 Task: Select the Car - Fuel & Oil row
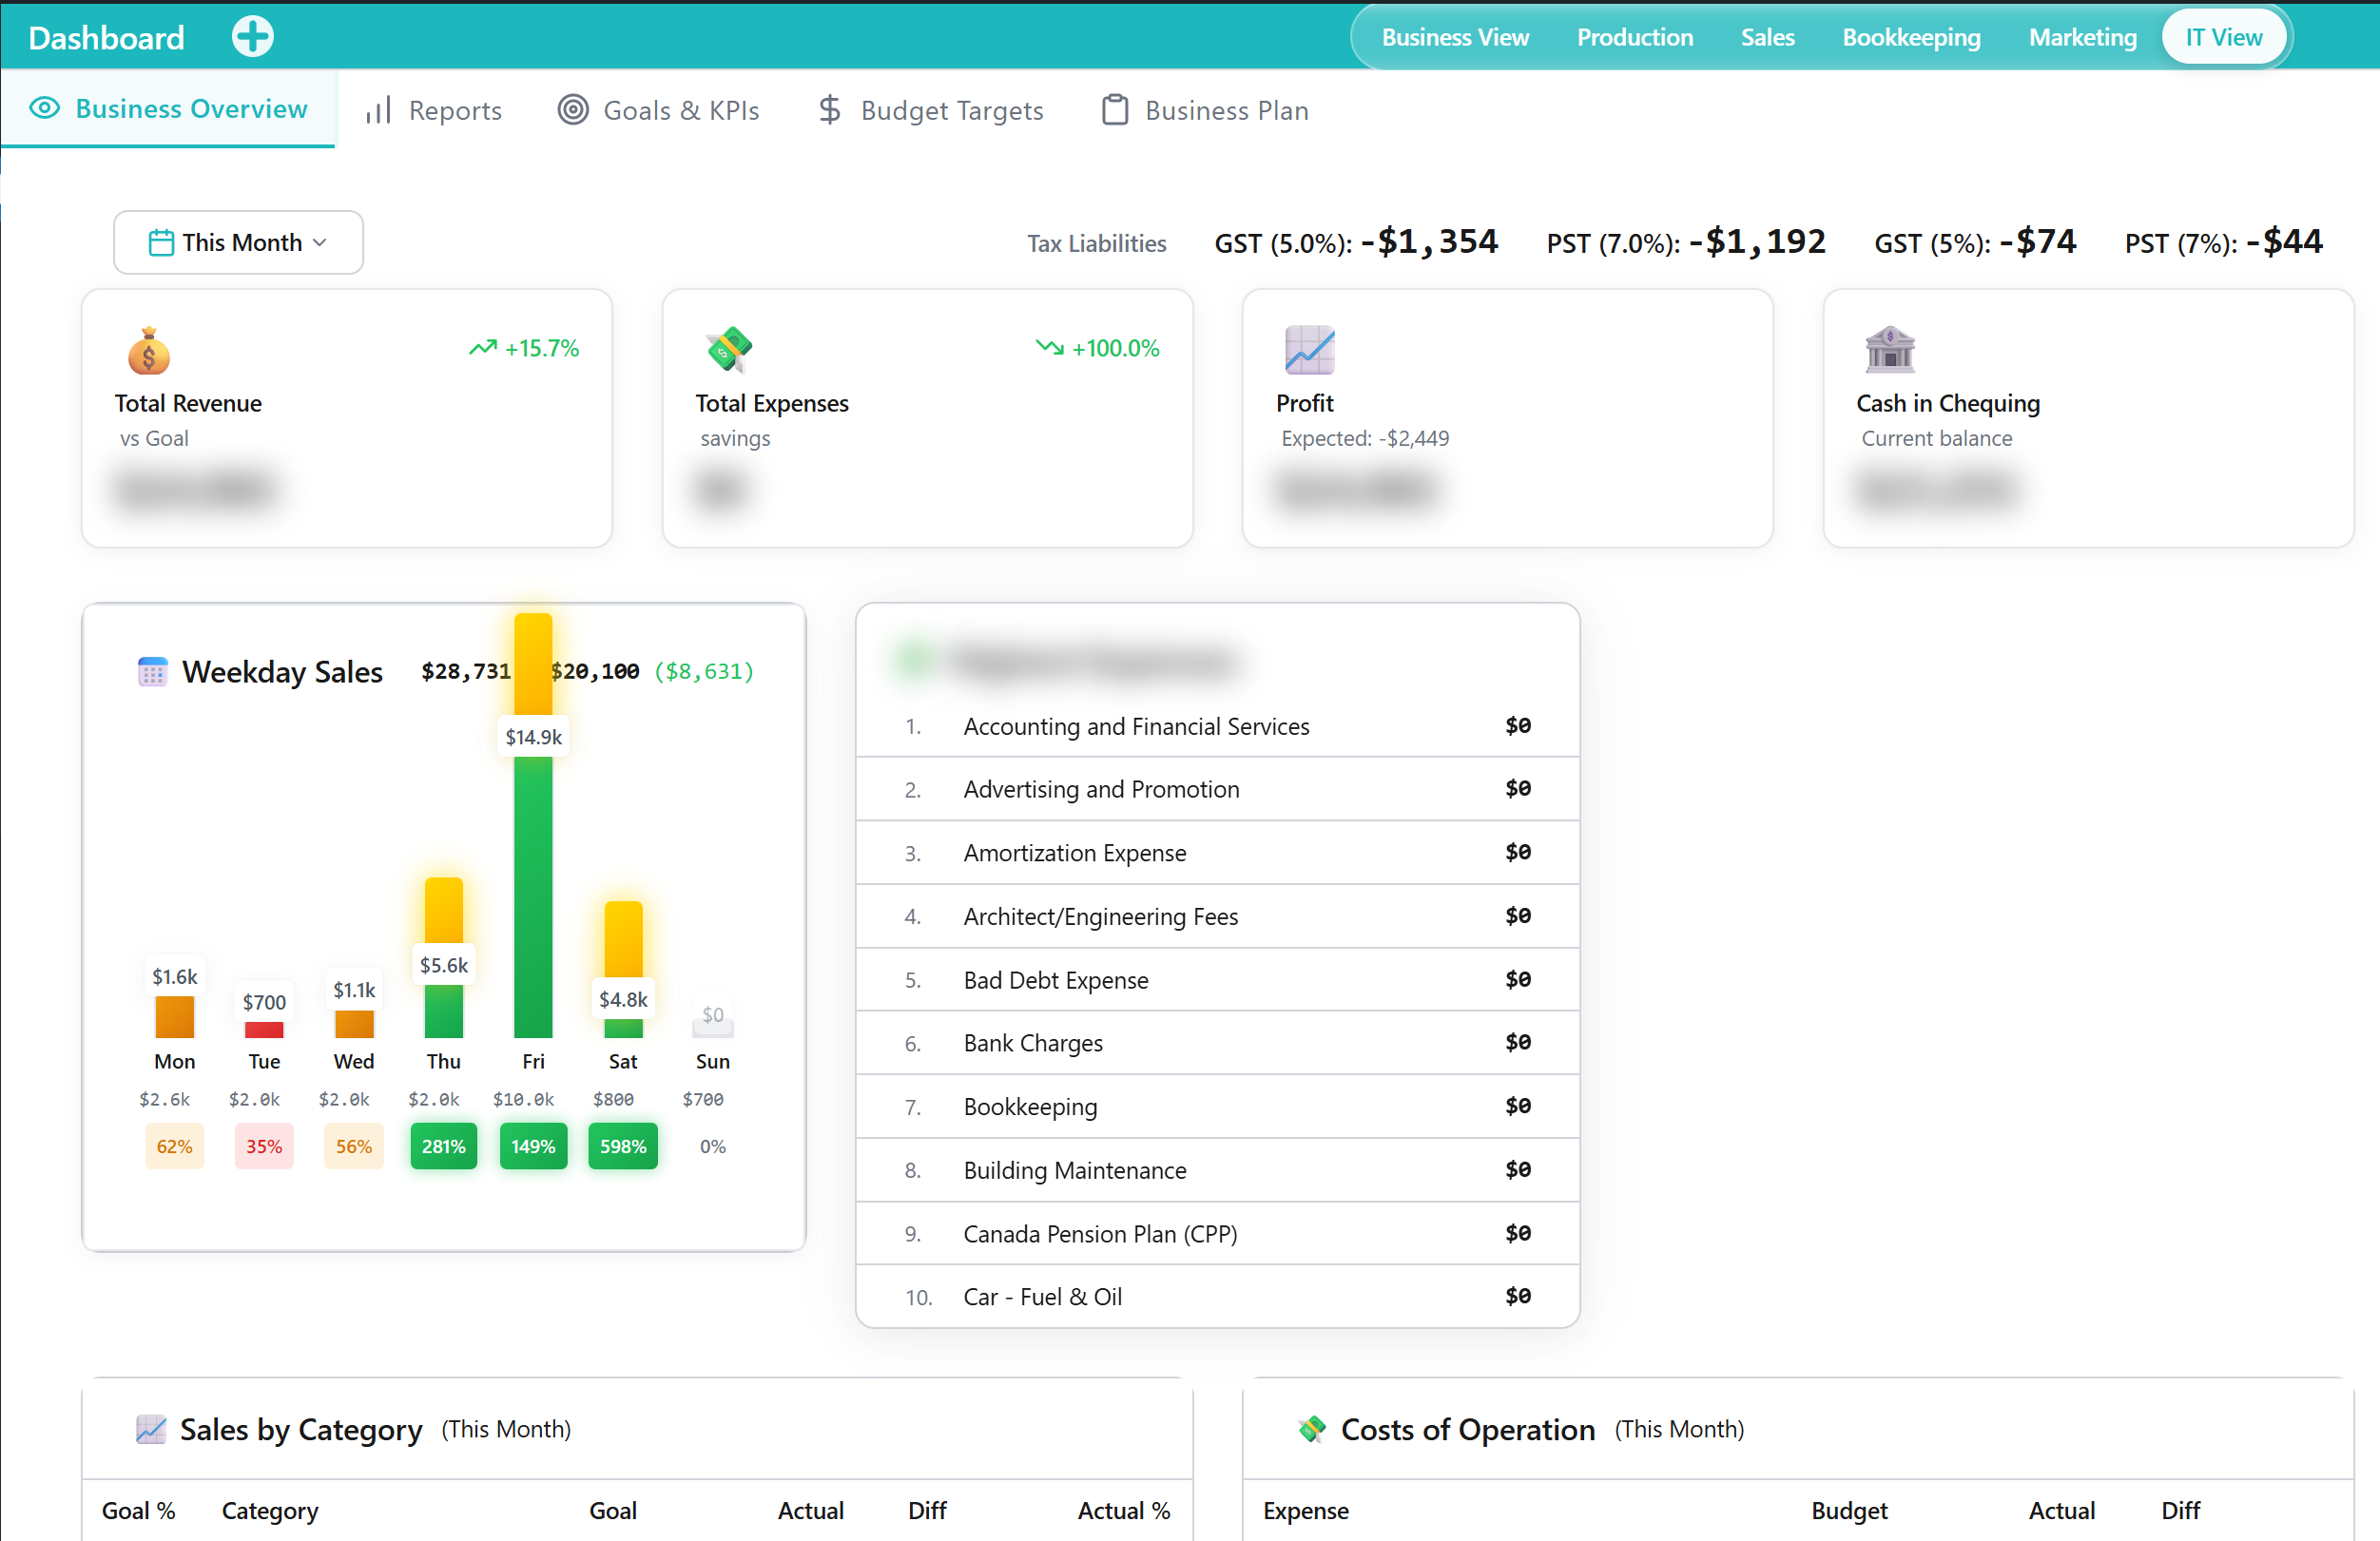pyautogui.click(x=1217, y=1296)
